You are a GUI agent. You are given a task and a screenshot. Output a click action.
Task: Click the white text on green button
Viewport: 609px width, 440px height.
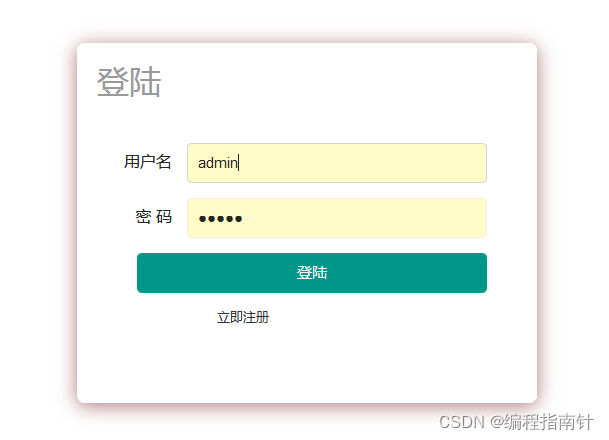point(312,273)
